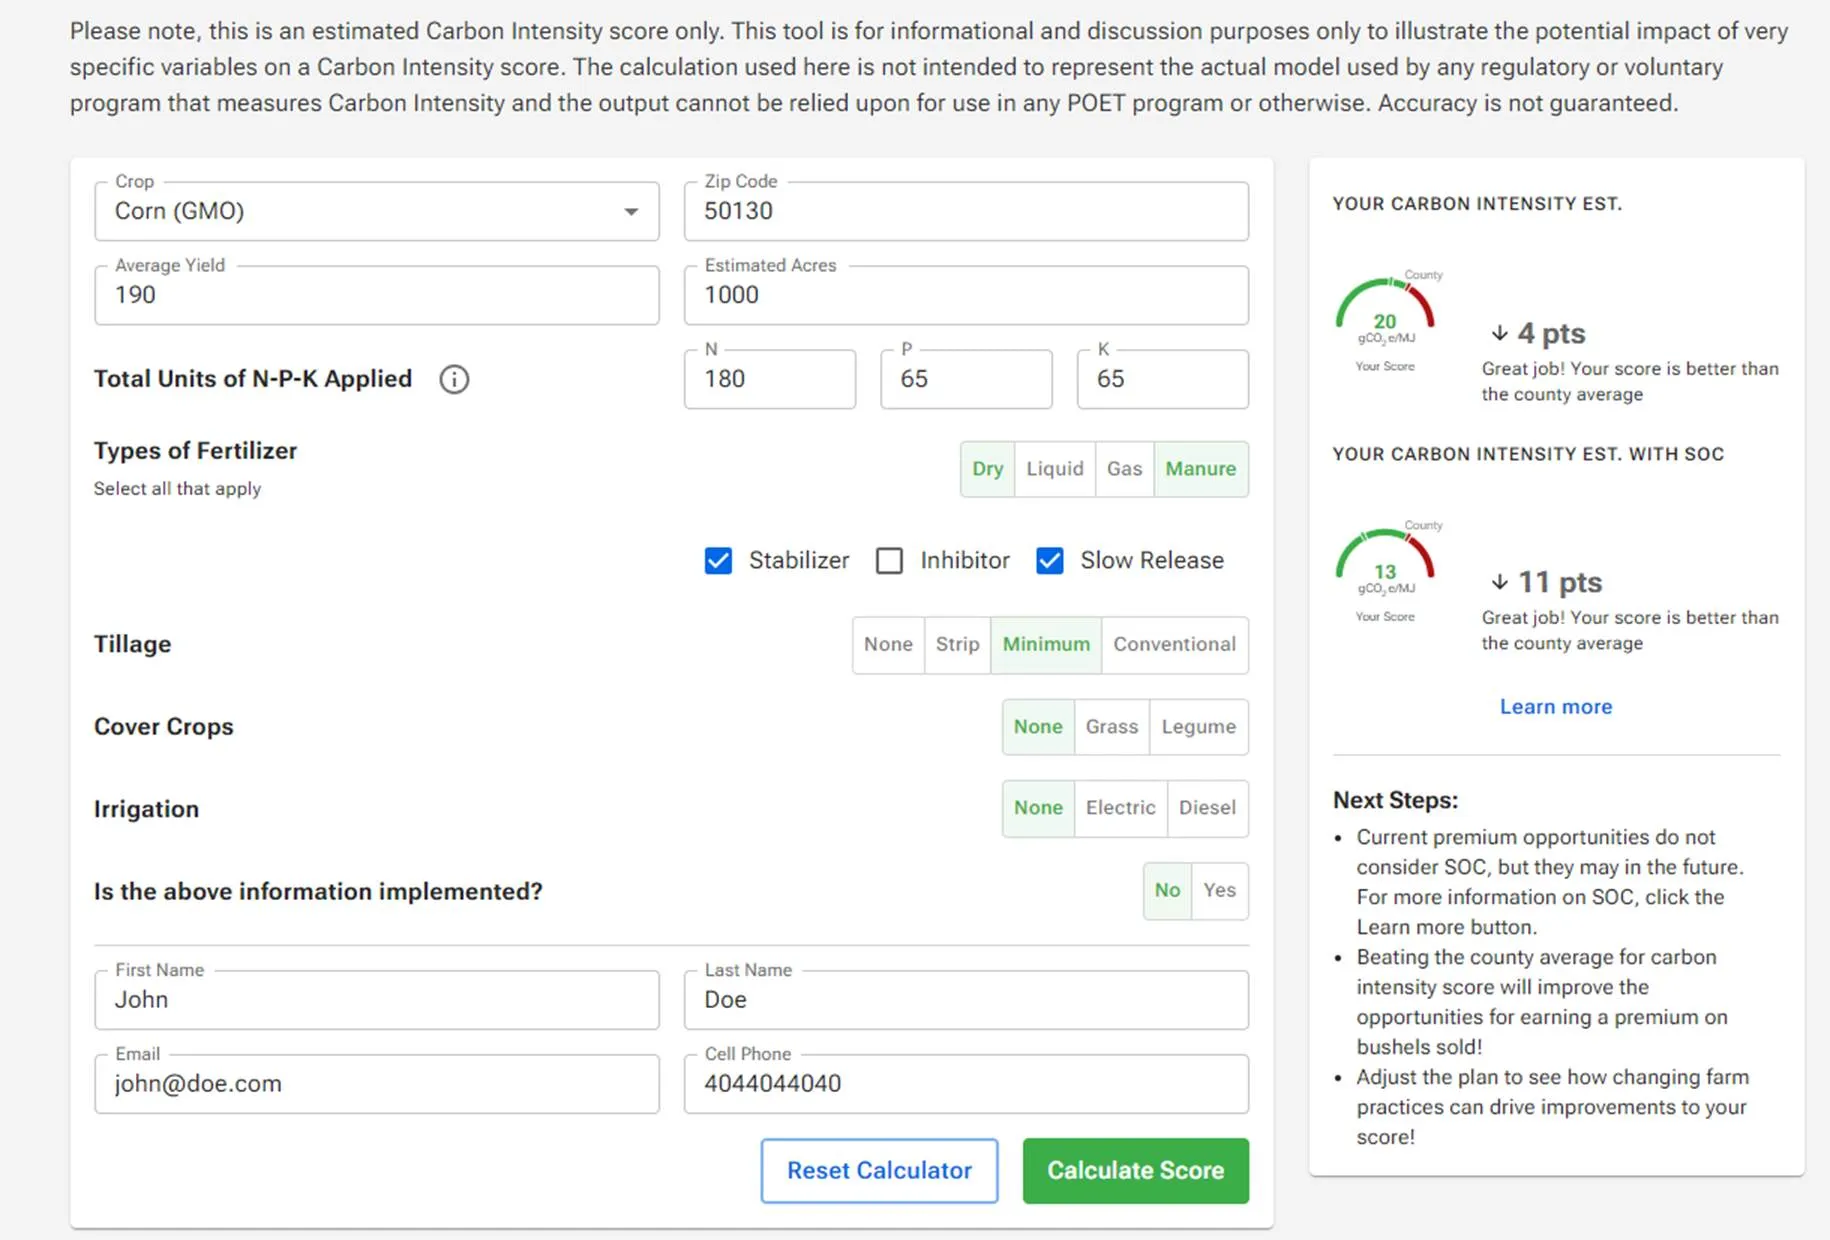The width and height of the screenshot is (1830, 1240).
Task: Set Tillage to None
Action: click(888, 645)
